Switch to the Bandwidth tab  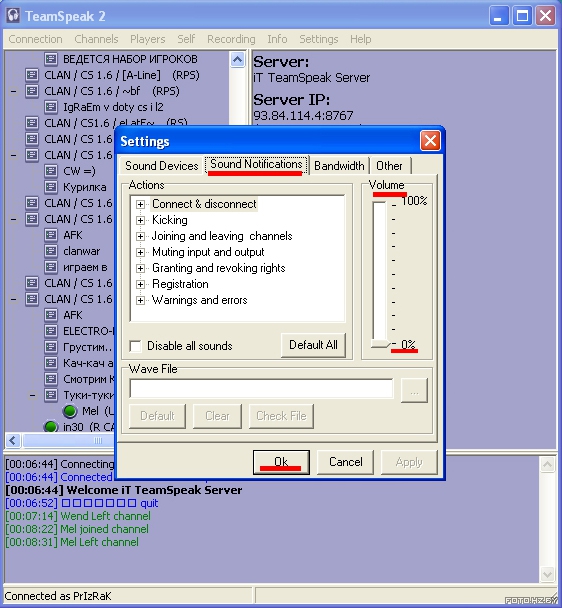[339, 166]
